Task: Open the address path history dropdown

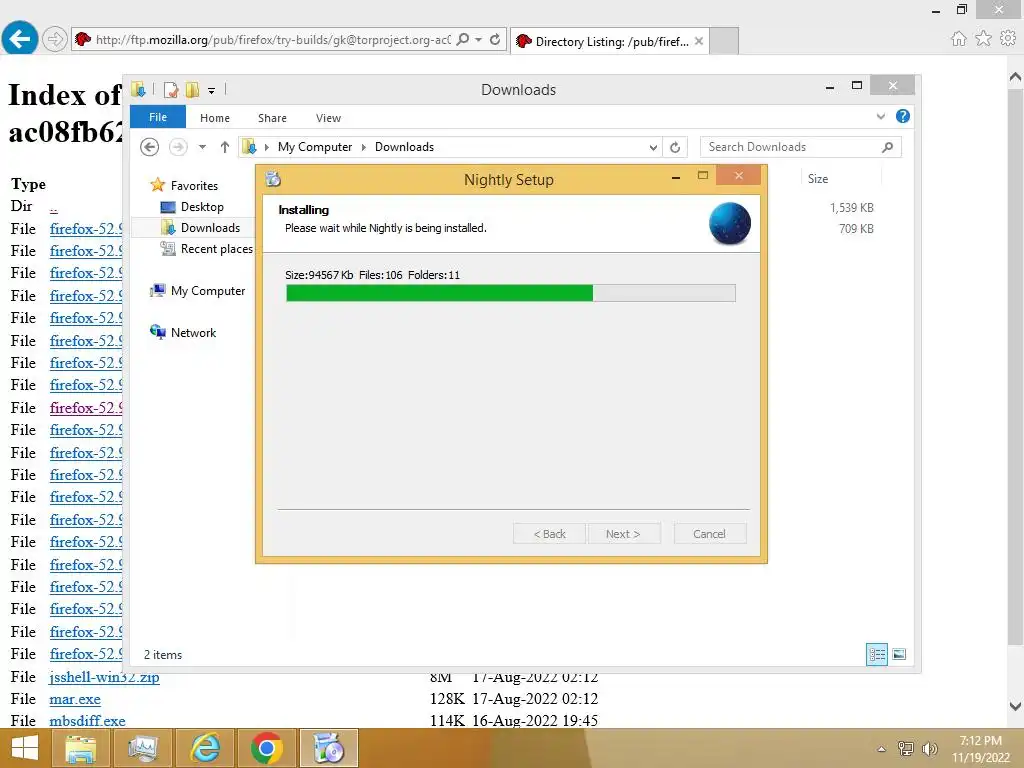Action: pos(653,147)
